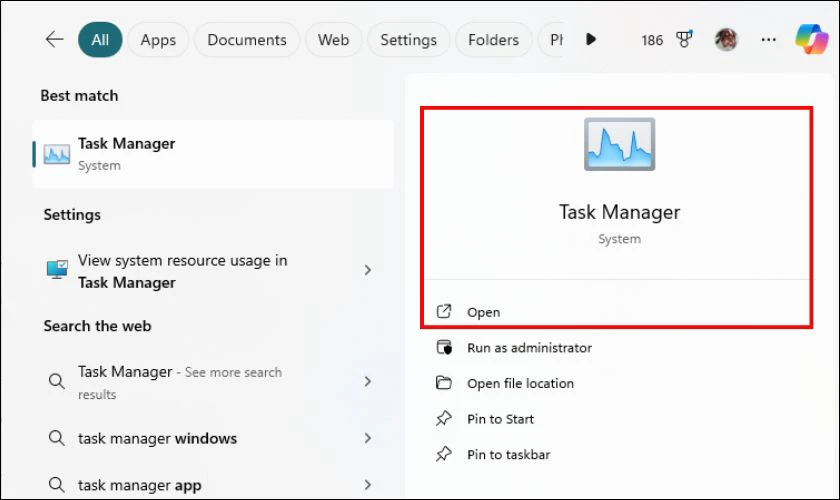Open View system resource usage in Task Manager

coord(213,271)
